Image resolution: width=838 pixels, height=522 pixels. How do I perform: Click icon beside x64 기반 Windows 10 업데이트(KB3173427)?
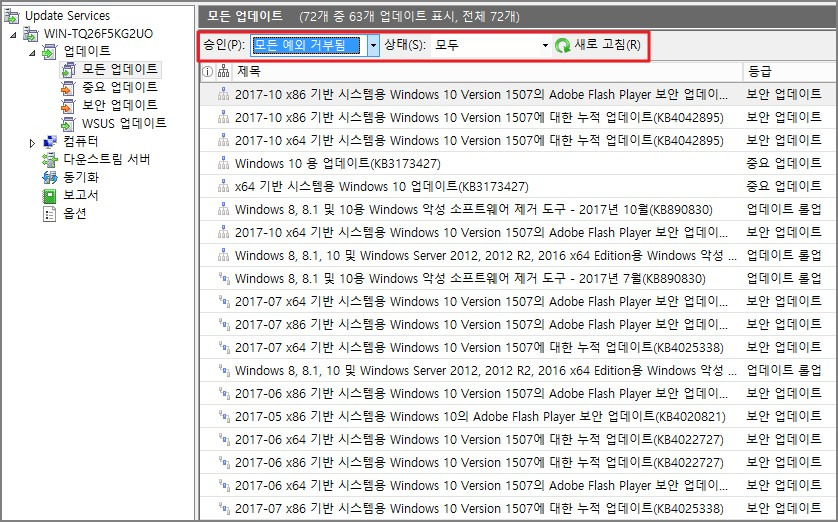[x=223, y=186]
